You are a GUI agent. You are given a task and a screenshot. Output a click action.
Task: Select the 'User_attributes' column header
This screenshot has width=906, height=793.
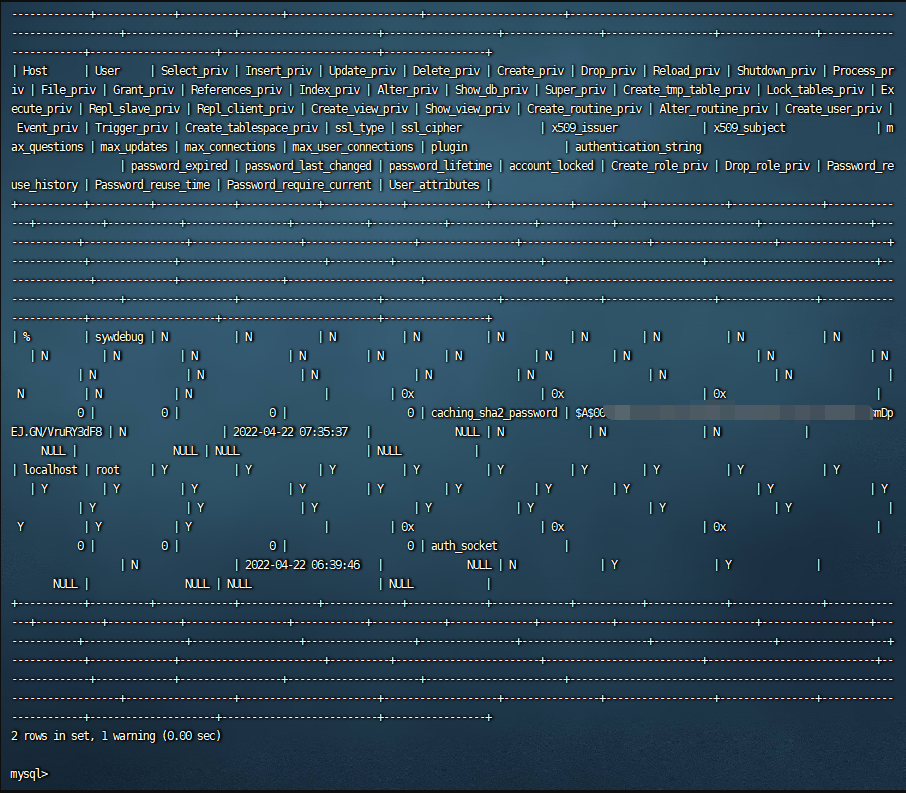[x=434, y=185]
